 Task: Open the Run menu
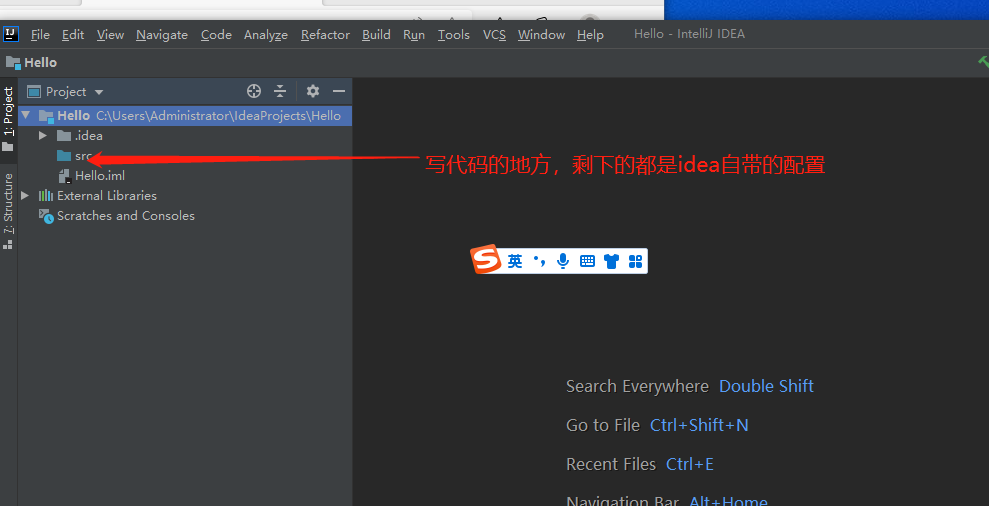[x=414, y=35]
